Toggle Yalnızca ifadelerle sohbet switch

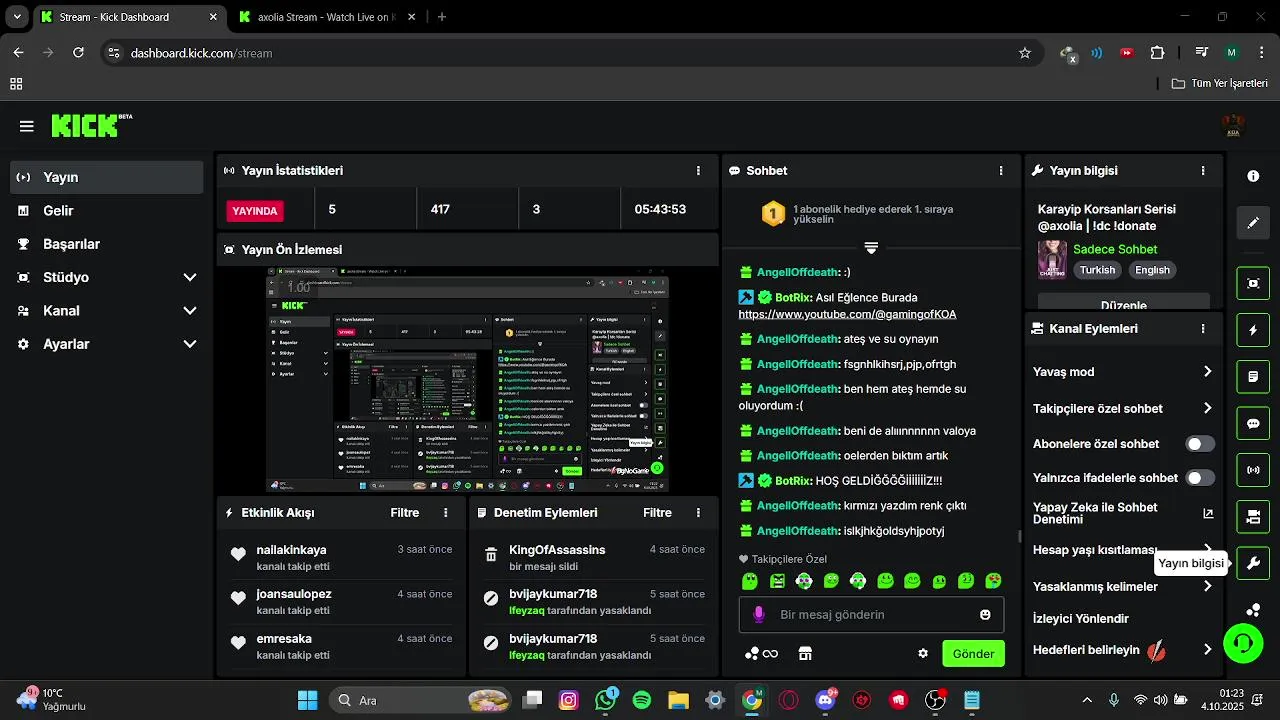tap(1200, 478)
